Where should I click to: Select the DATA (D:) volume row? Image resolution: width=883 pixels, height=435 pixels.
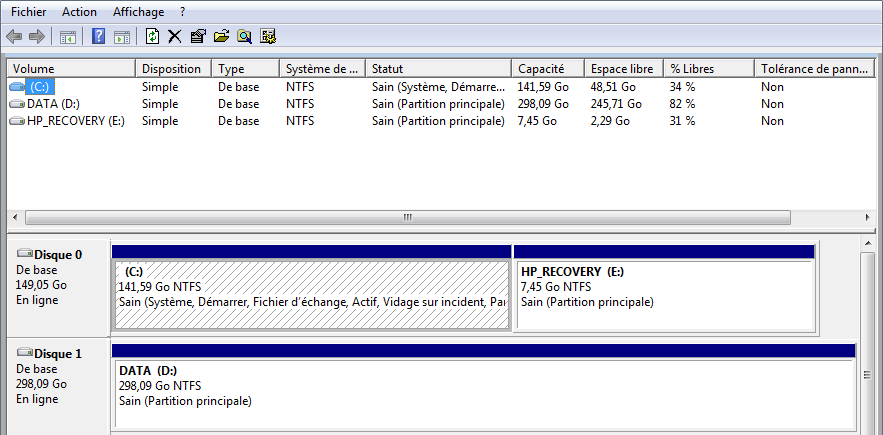(x=442, y=104)
